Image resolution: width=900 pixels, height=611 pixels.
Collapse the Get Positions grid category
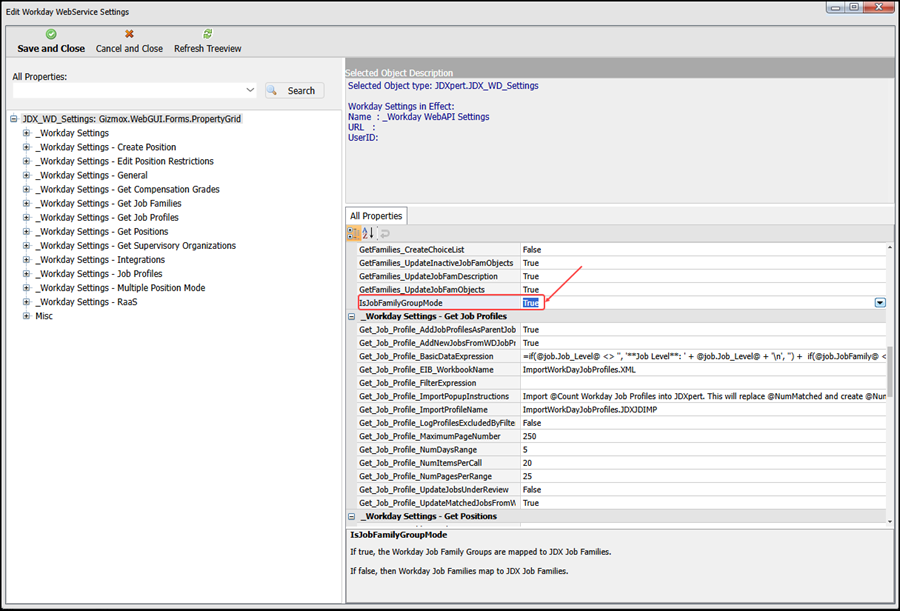pos(351,516)
